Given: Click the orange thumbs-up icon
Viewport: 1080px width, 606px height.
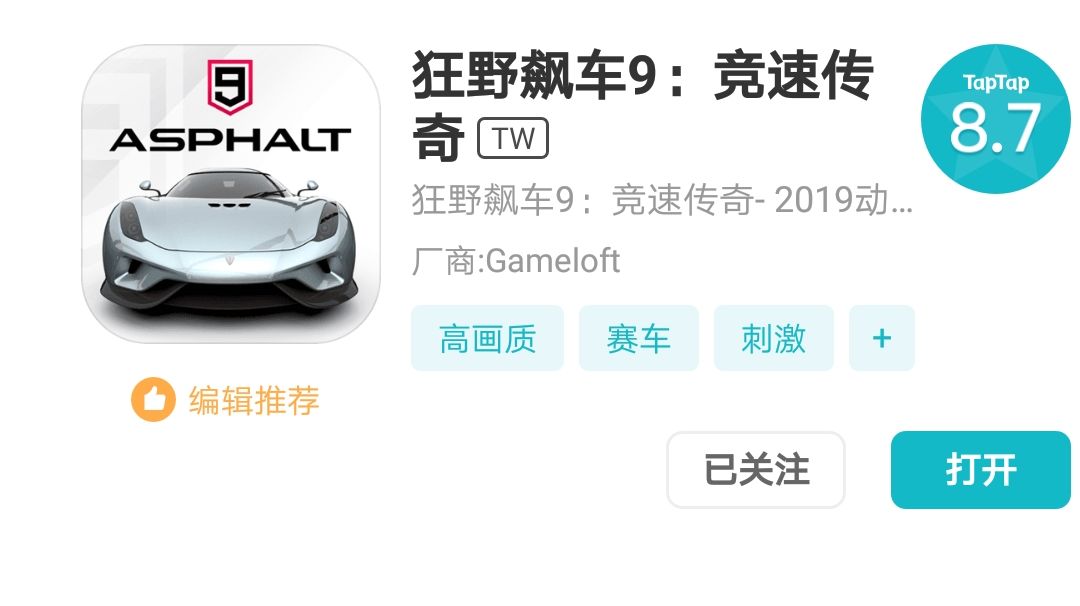Looking at the screenshot, I should tap(153, 399).
